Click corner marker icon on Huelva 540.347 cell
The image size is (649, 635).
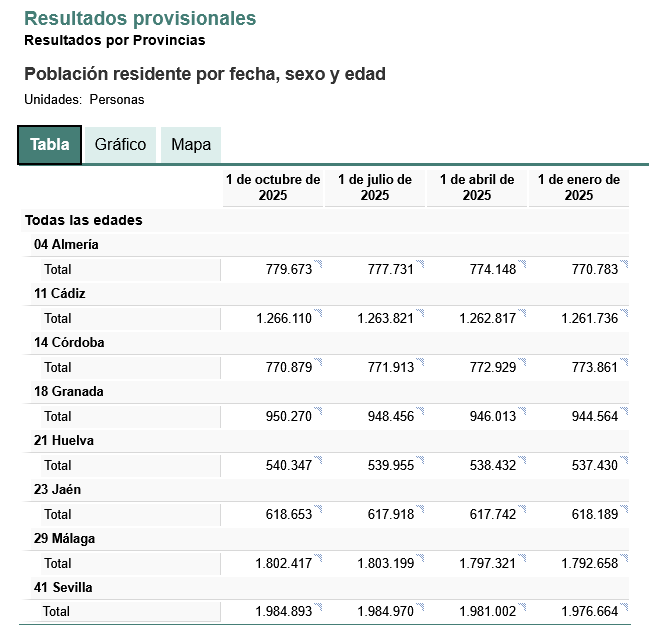pos(318,460)
